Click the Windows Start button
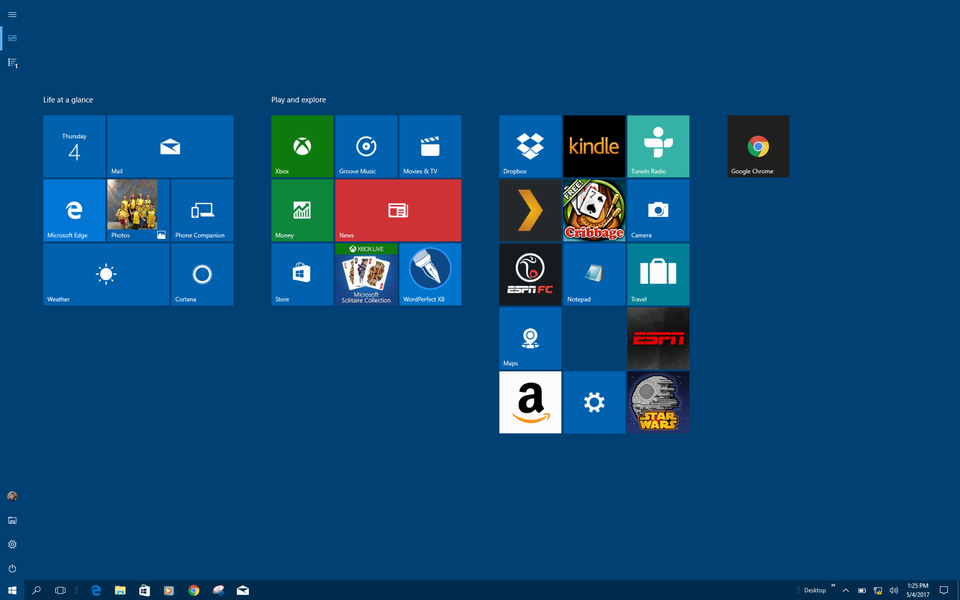The height and width of the screenshot is (600, 960). [12, 590]
